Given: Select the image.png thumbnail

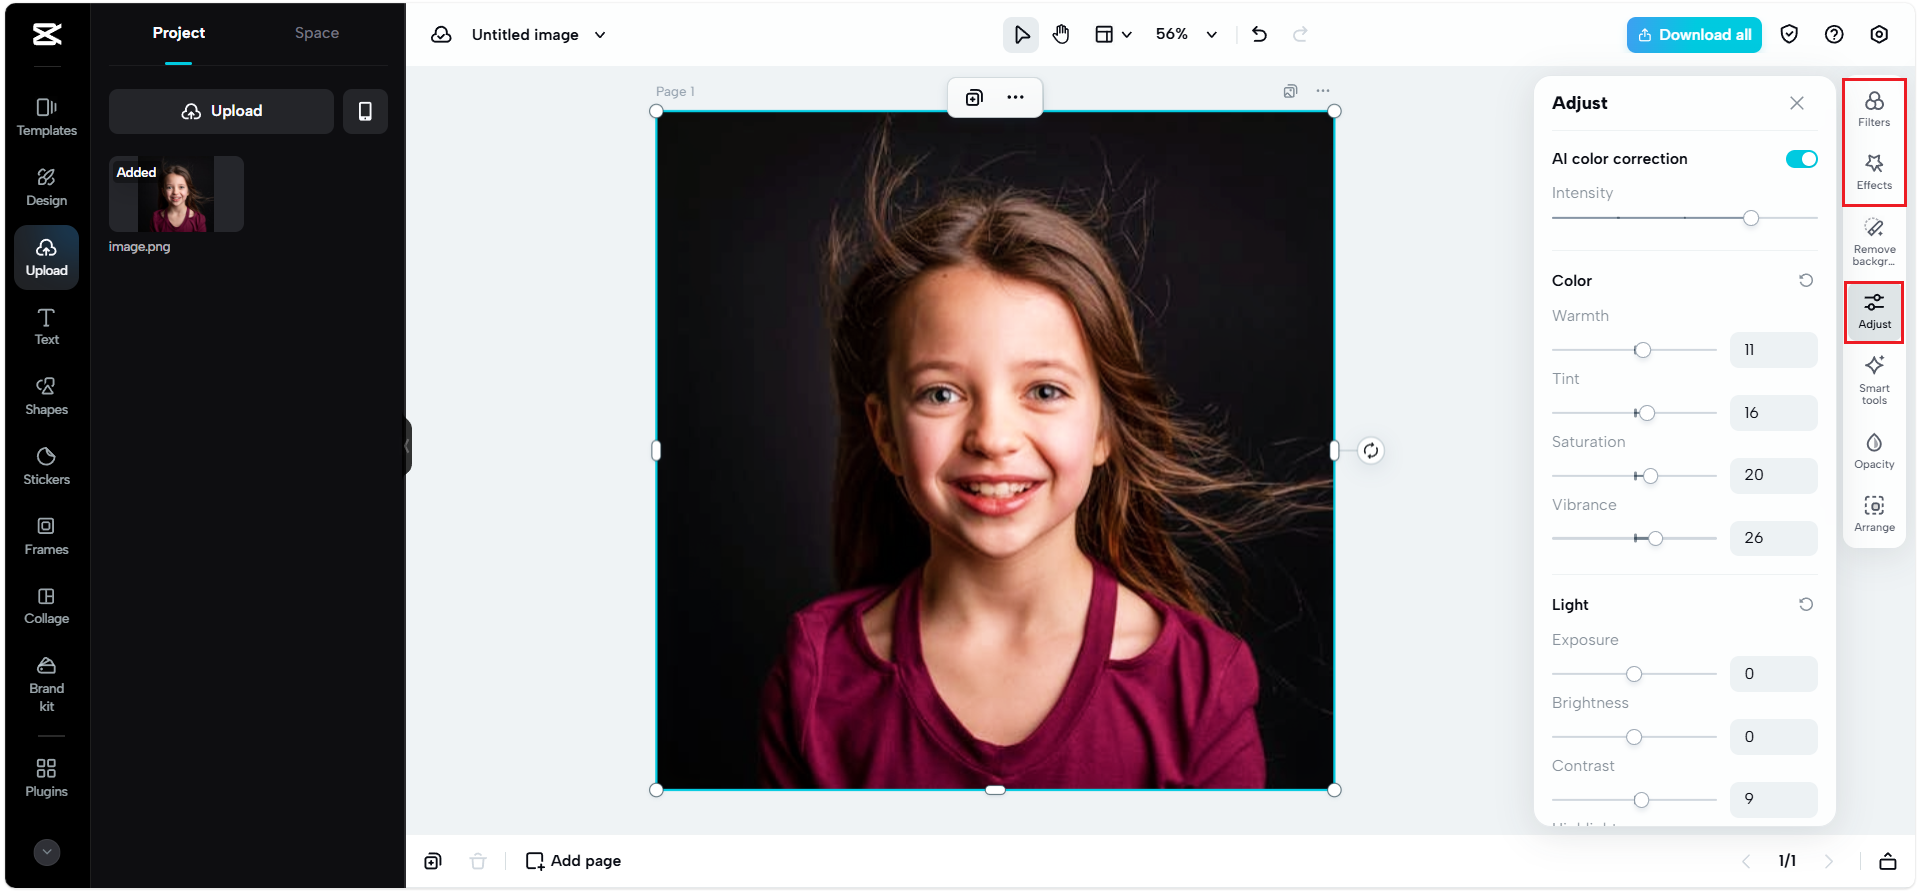Looking at the screenshot, I should 176,194.
